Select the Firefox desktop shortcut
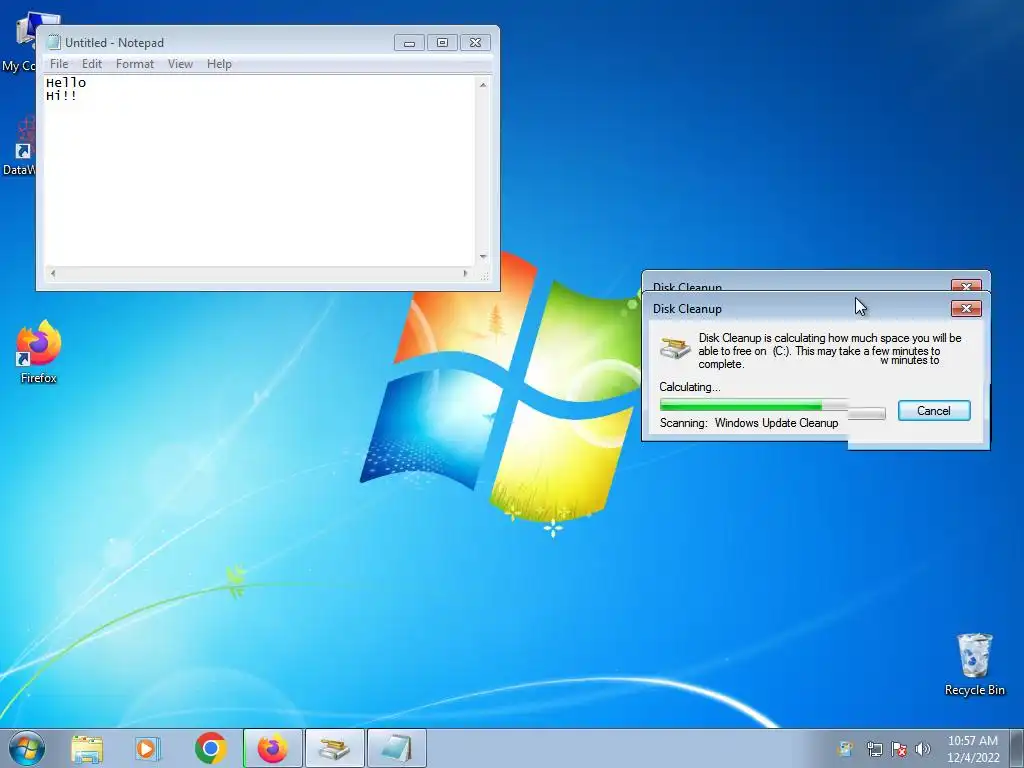 coord(38,351)
